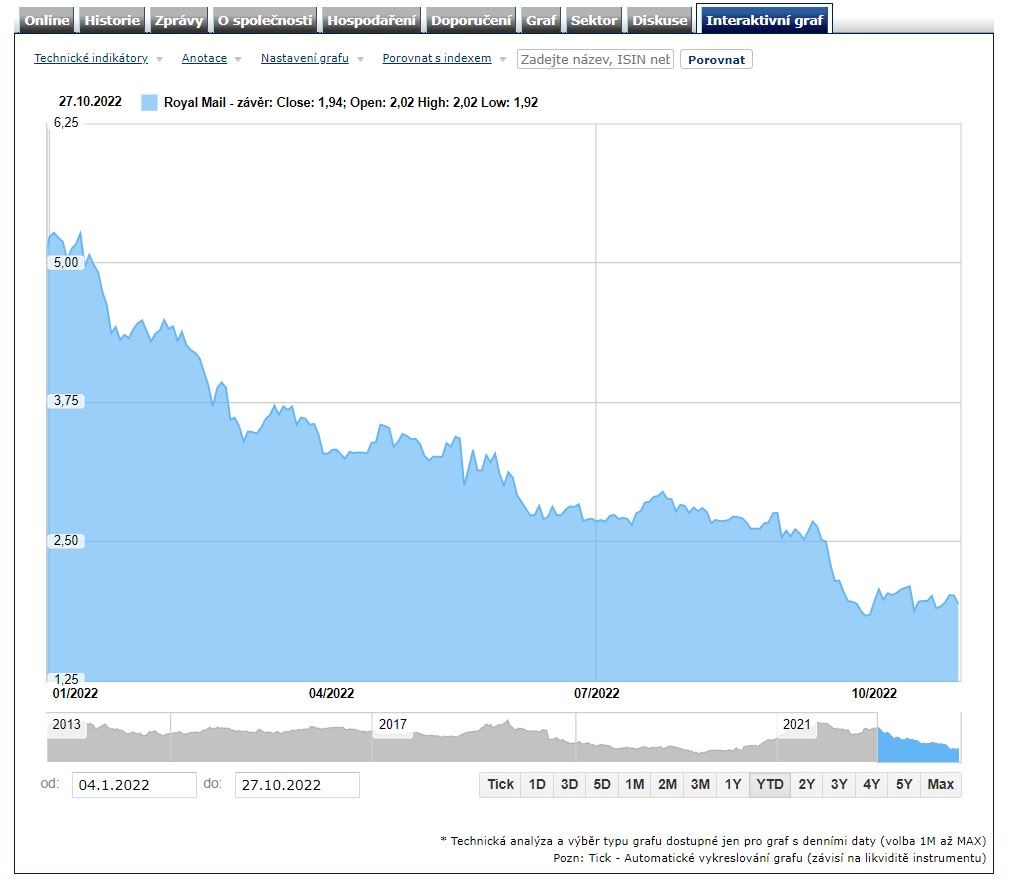Go to the Hospodaření tab

pyautogui.click(x=372, y=20)
